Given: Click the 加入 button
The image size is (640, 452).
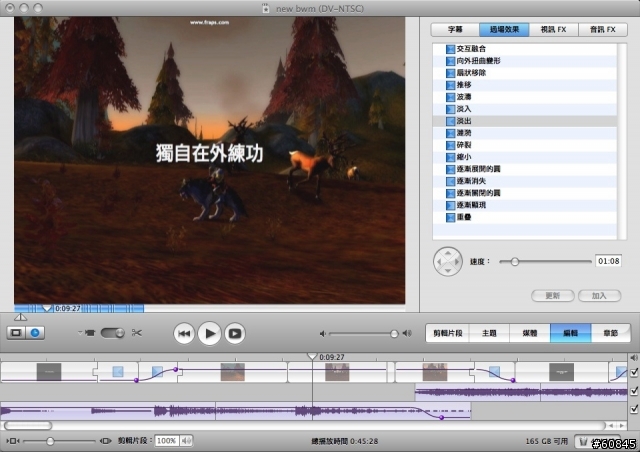Looking at the screenshot, I should click(x=599, y=296).
